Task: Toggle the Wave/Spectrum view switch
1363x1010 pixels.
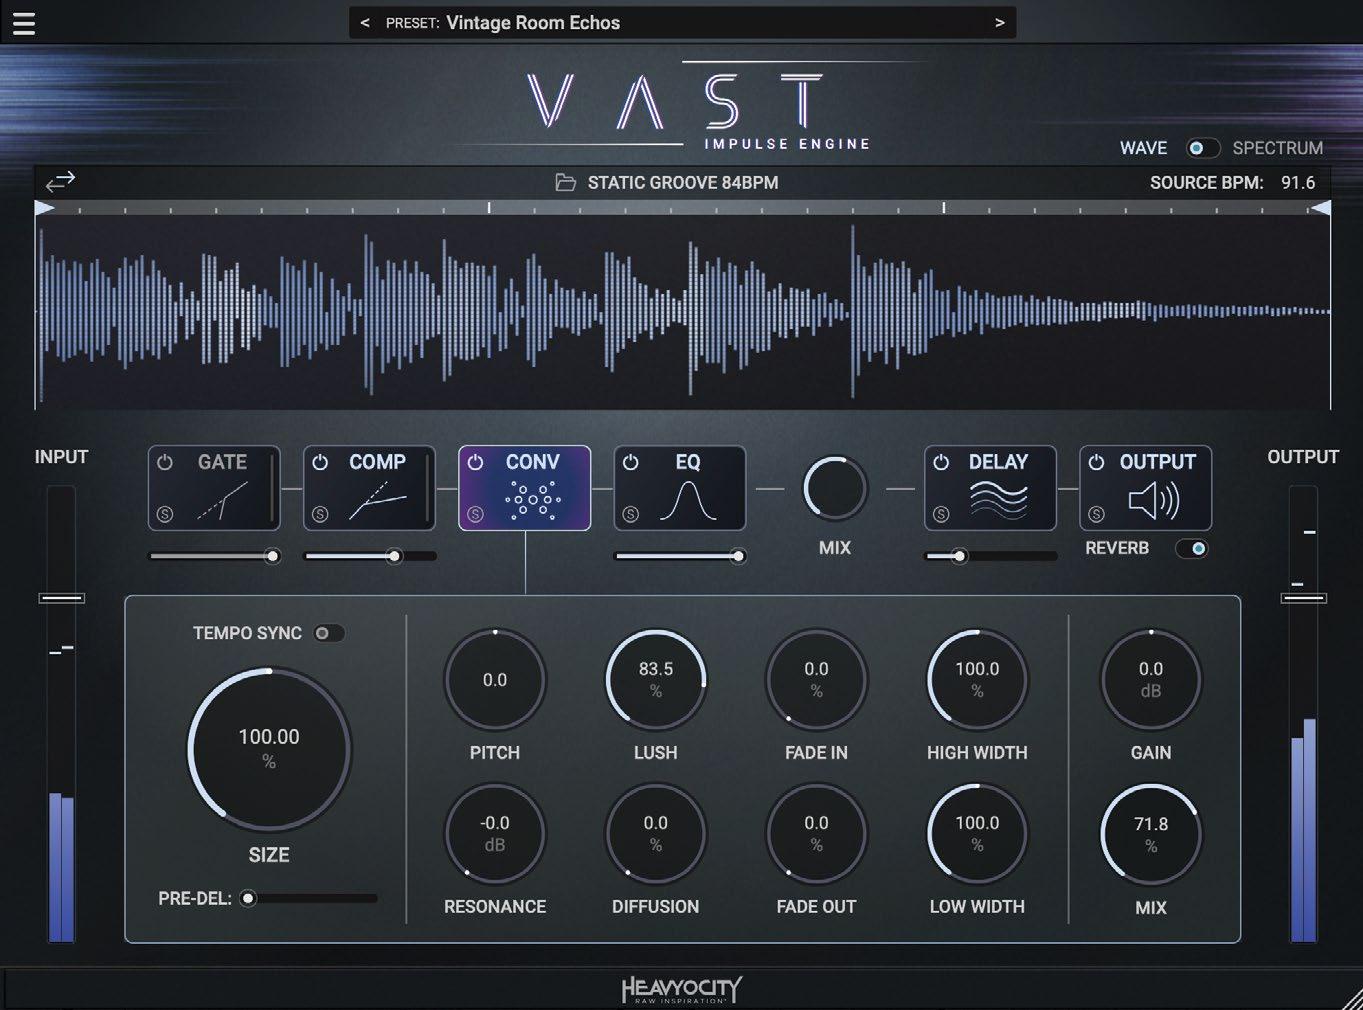Action: click(1201, 148)
